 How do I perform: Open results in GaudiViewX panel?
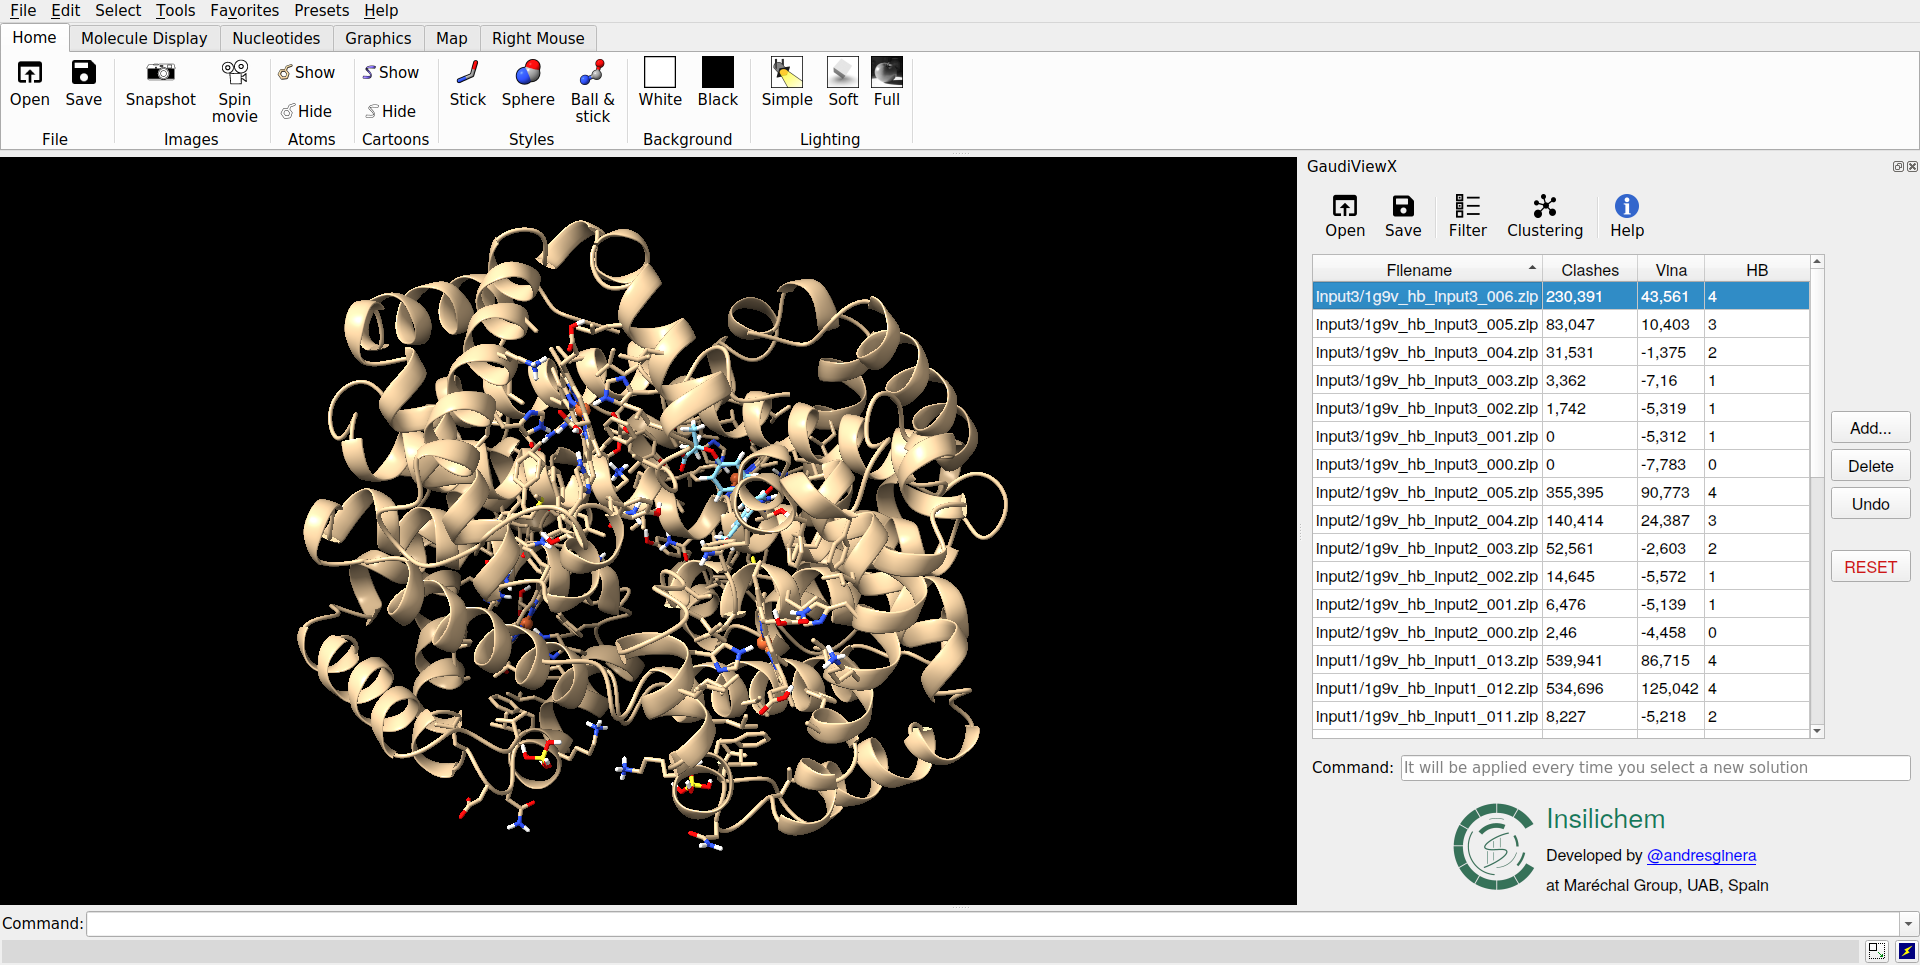tap(1345, 216)
